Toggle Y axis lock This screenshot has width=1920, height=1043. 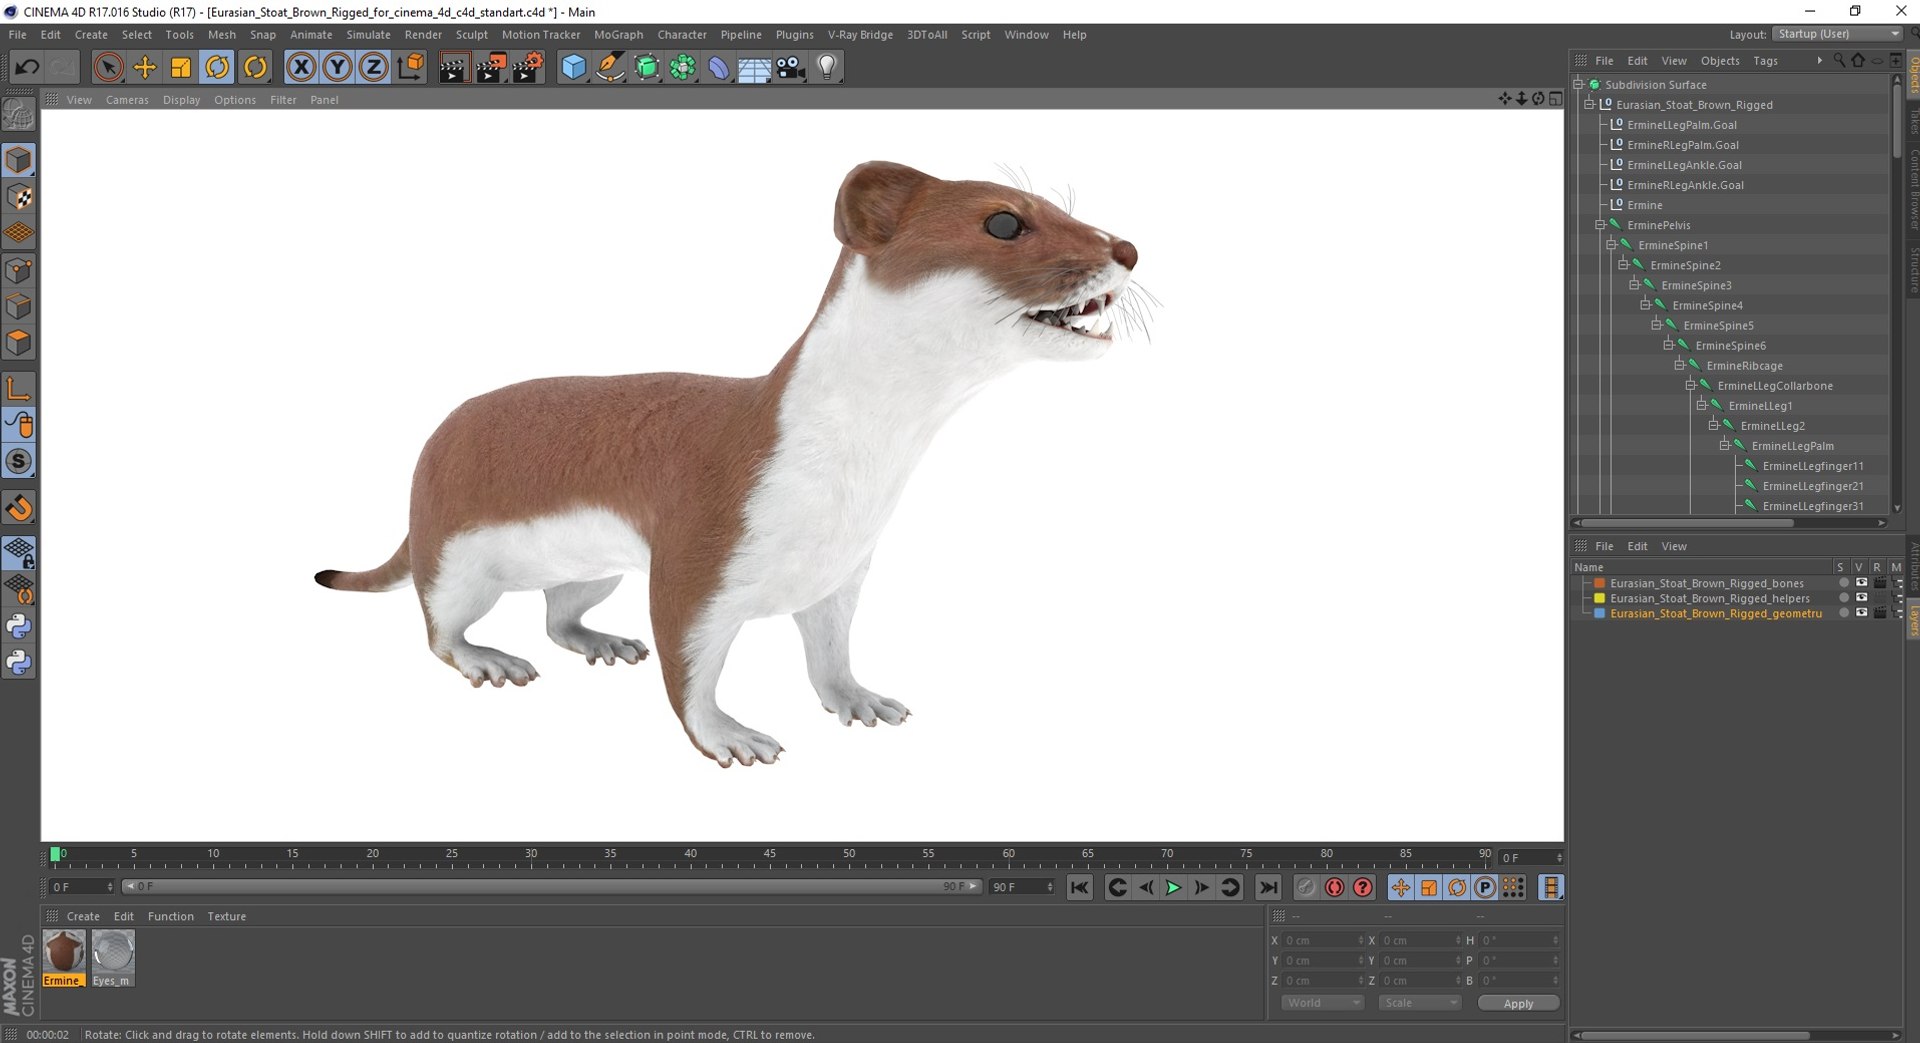[x=337, y=67]
